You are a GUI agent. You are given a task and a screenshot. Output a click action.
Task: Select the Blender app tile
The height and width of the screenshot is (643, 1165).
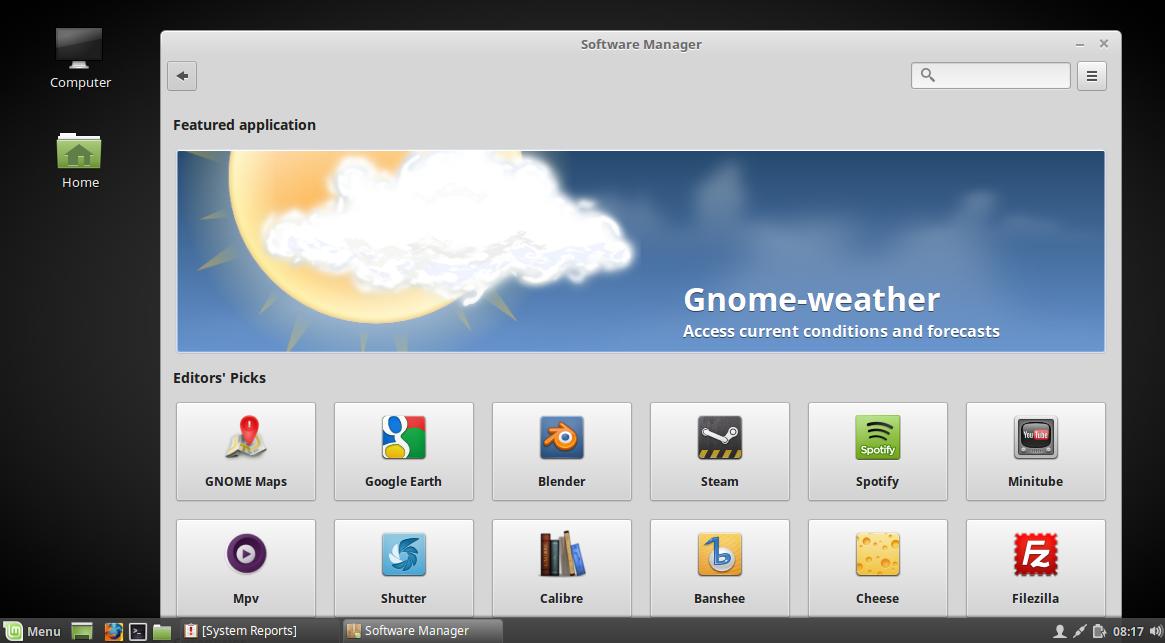562,451
